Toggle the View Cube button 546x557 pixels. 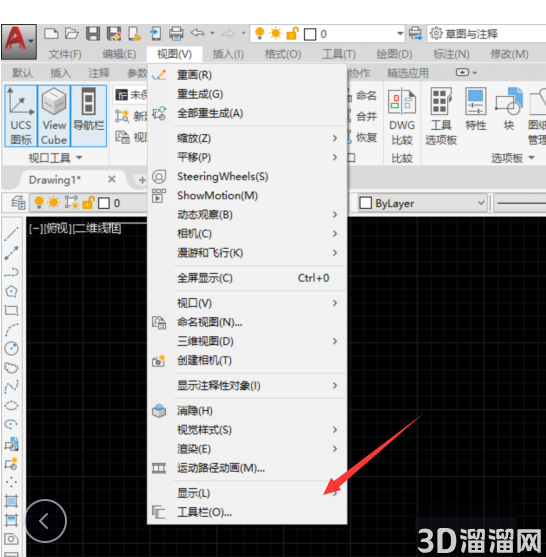(x=54, y=116)
